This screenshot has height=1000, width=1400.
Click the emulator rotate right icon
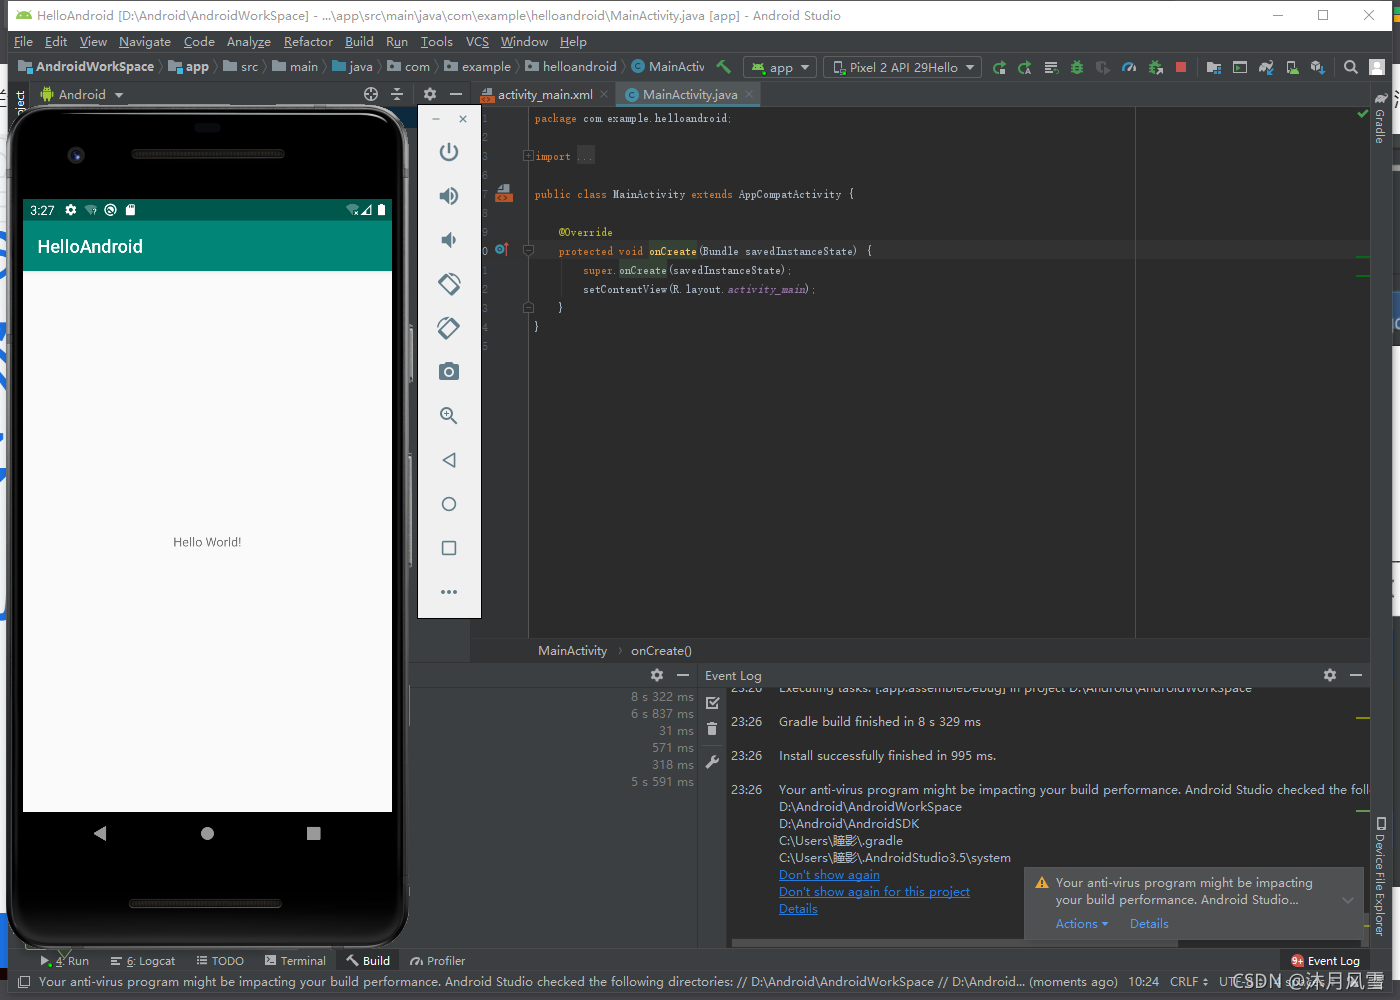tap(449, 328)
